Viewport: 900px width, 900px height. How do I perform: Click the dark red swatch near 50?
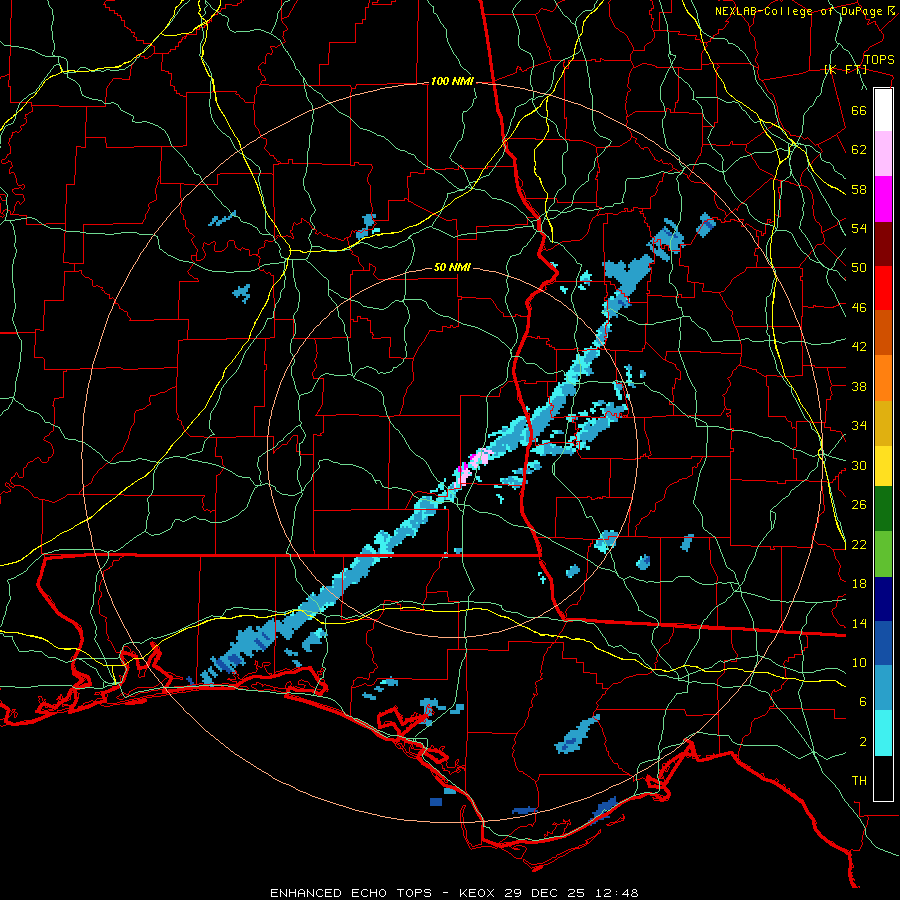(x=883, y=244)
